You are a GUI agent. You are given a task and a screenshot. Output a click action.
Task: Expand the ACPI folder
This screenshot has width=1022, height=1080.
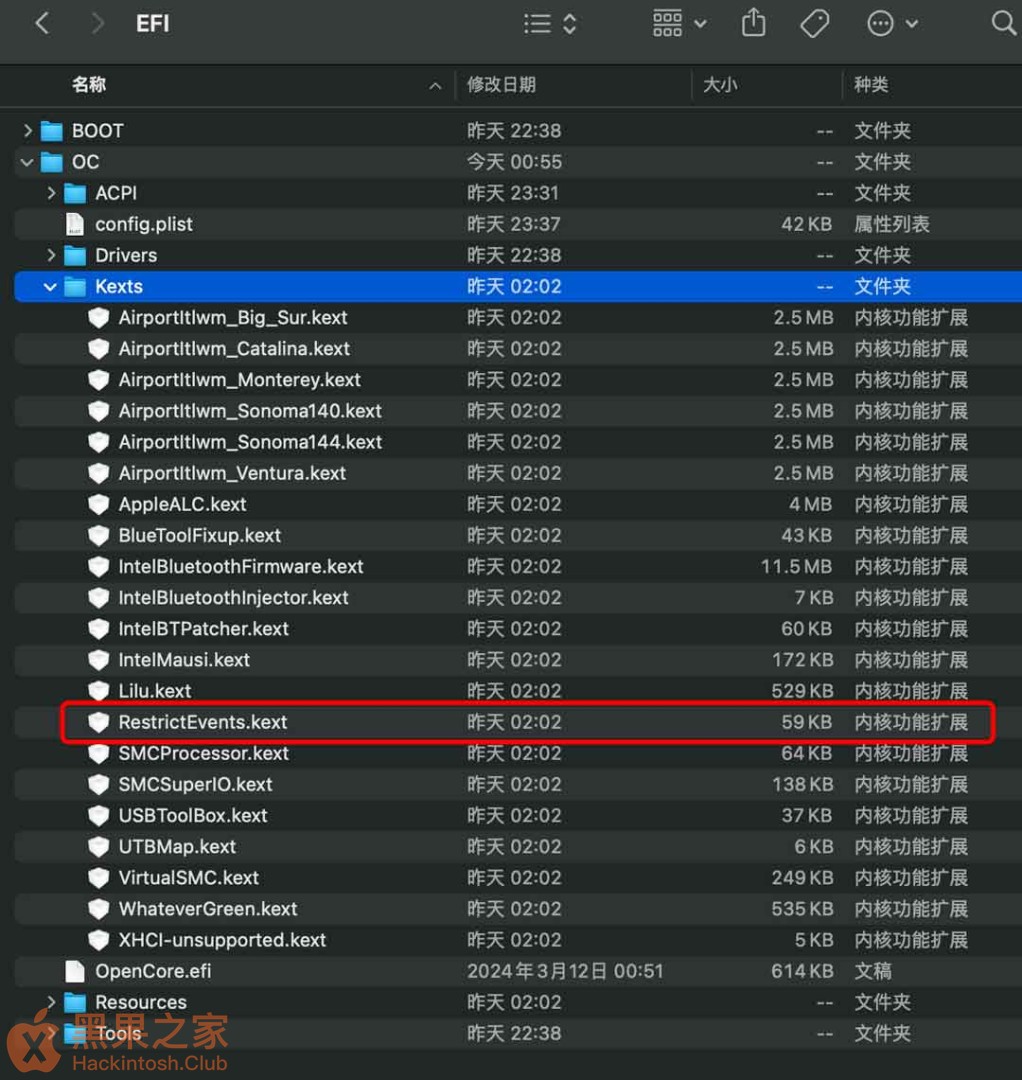pos(51,193)
